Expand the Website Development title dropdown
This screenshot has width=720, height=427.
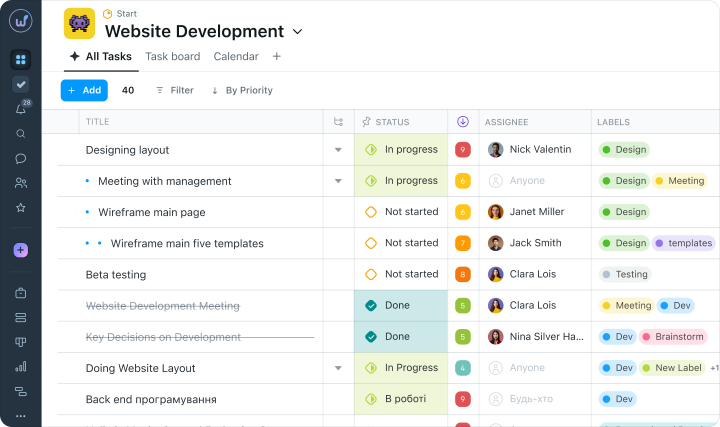298,32
